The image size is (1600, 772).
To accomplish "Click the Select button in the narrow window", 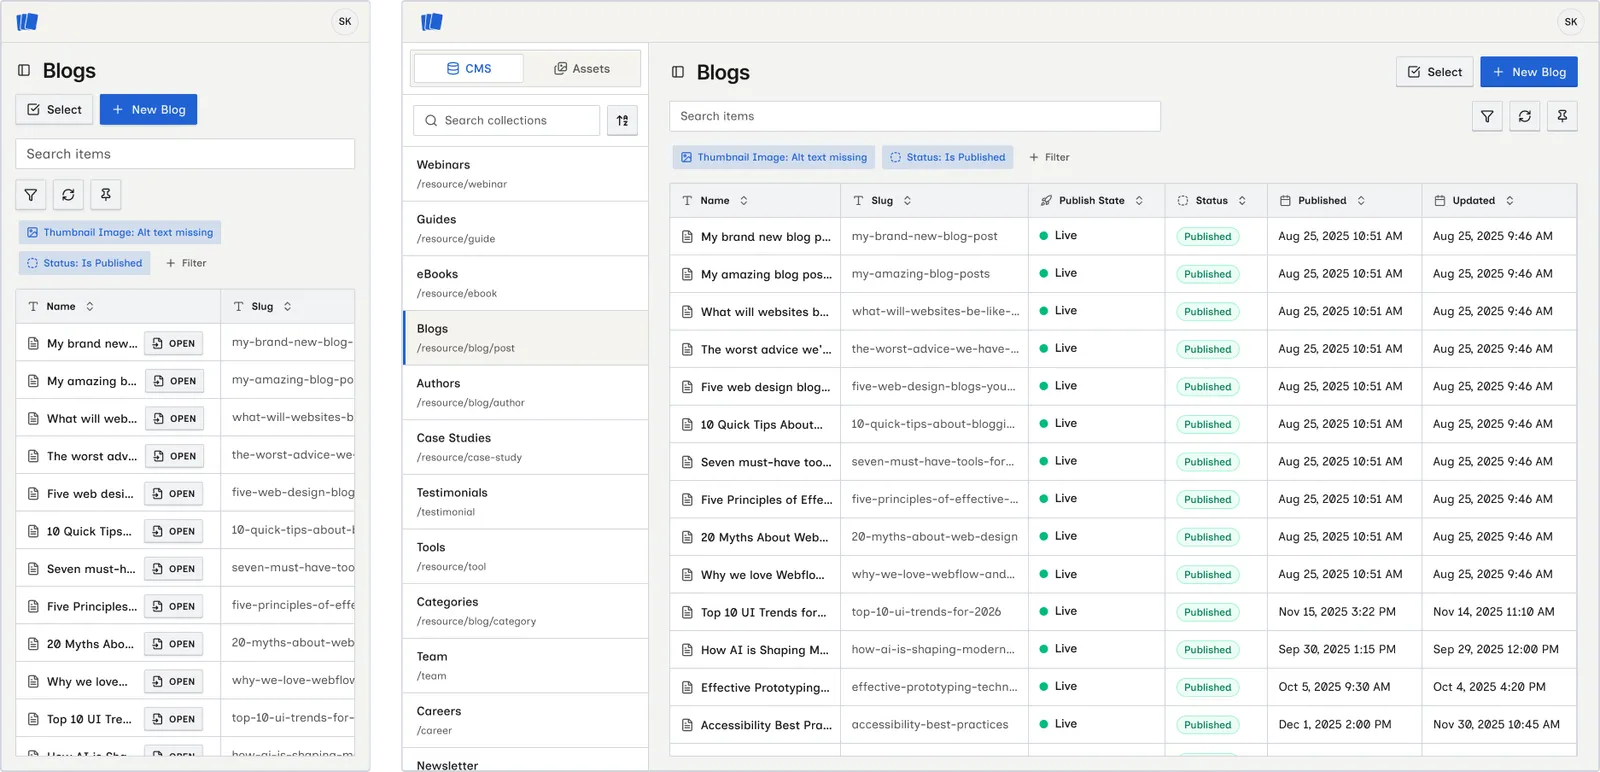I will 54,110.
